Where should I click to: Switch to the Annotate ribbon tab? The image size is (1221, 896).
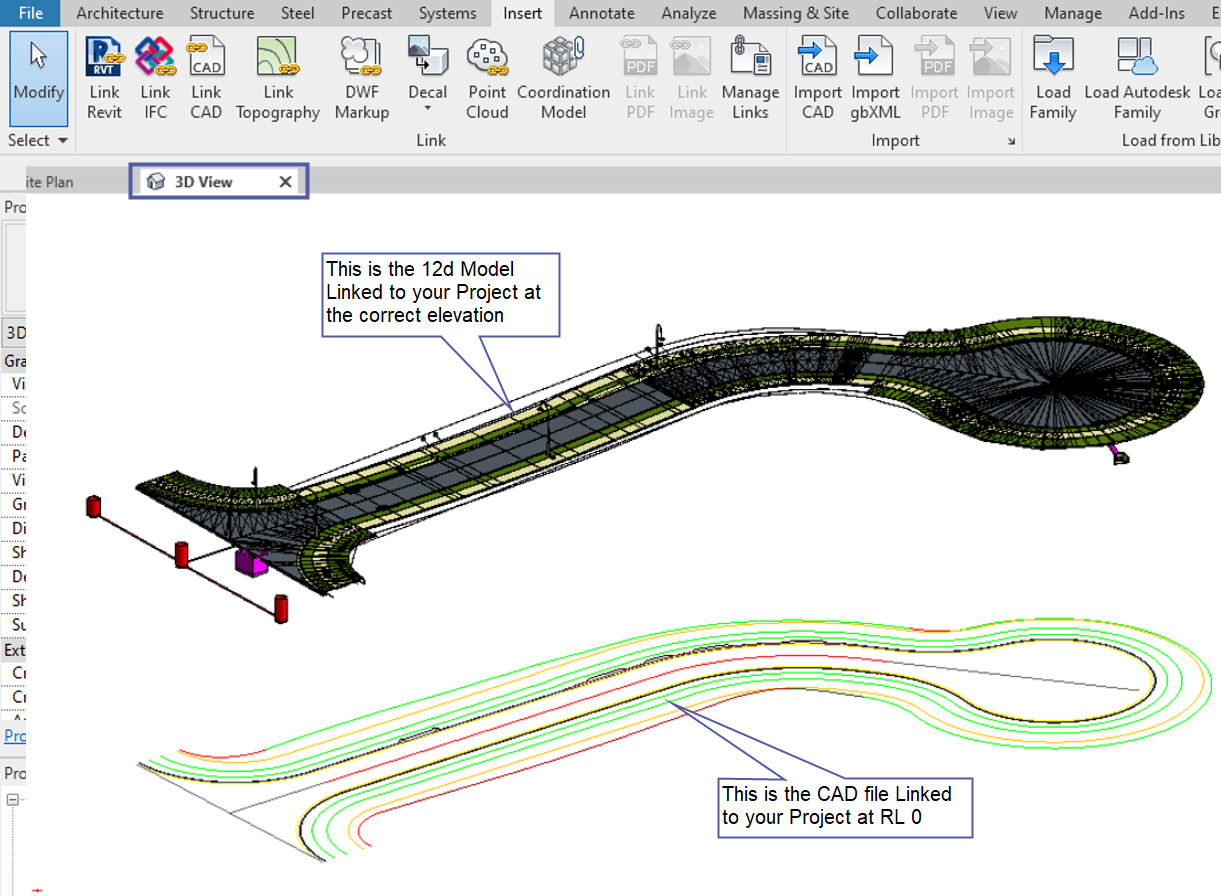click(x=602, y=13)
